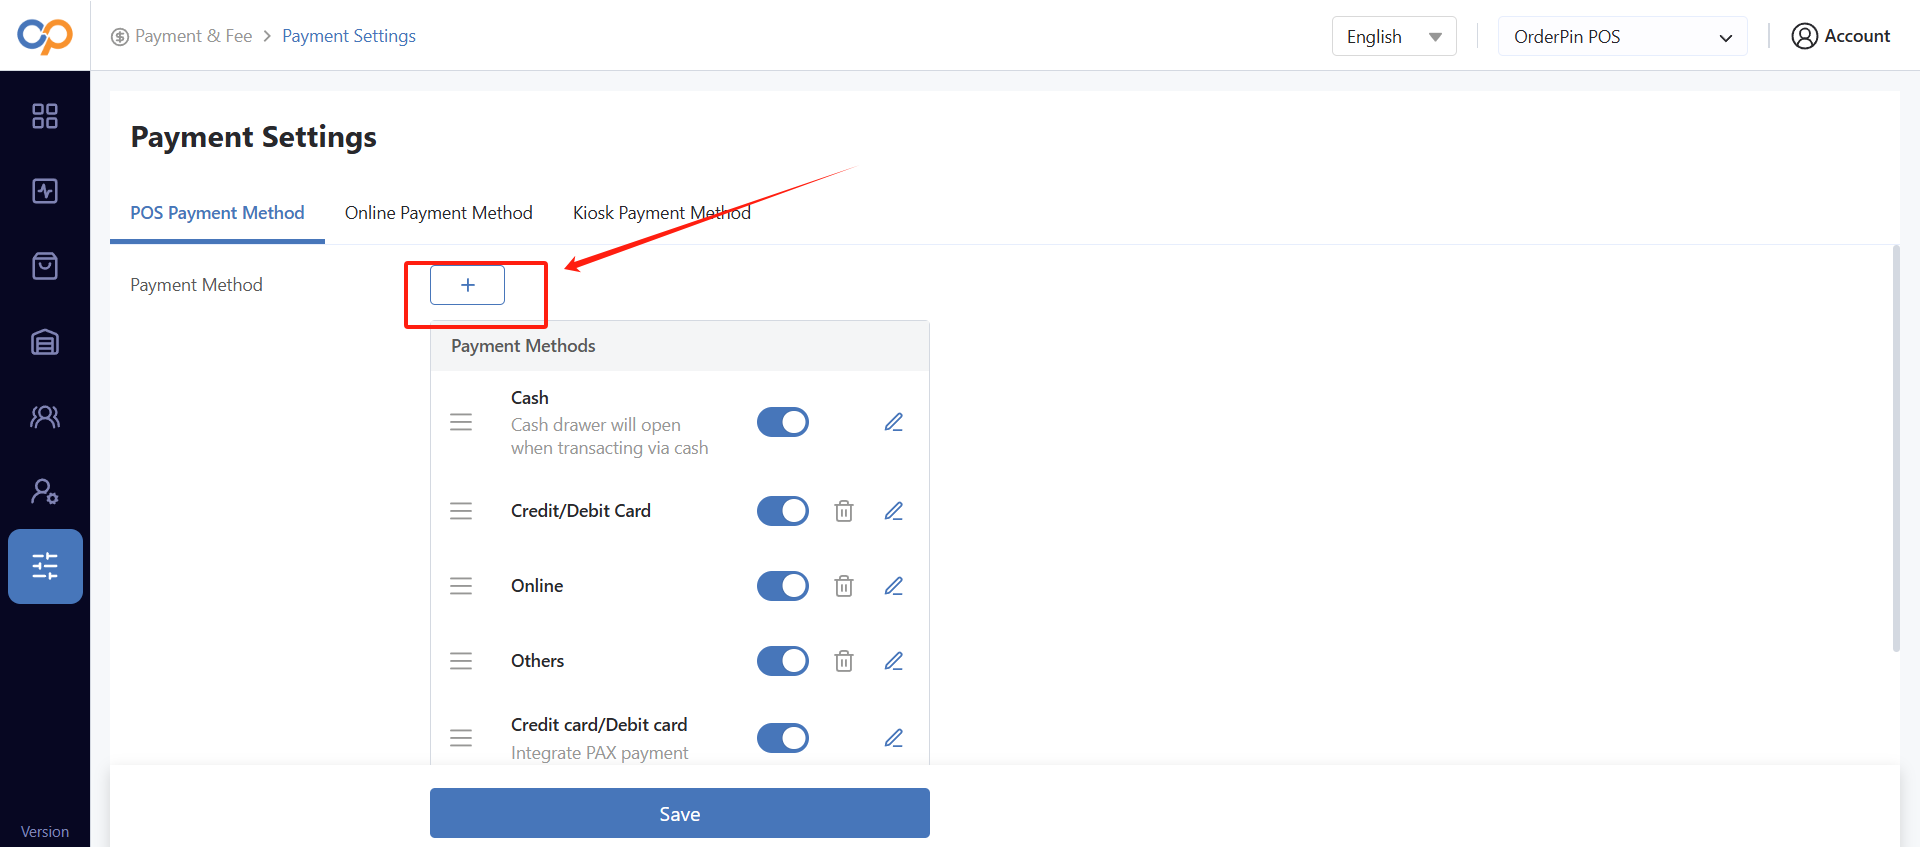Open the dashboard grid icon in sidebar
The height and width of the screenshot is (847, 1920).
[45, 116]
